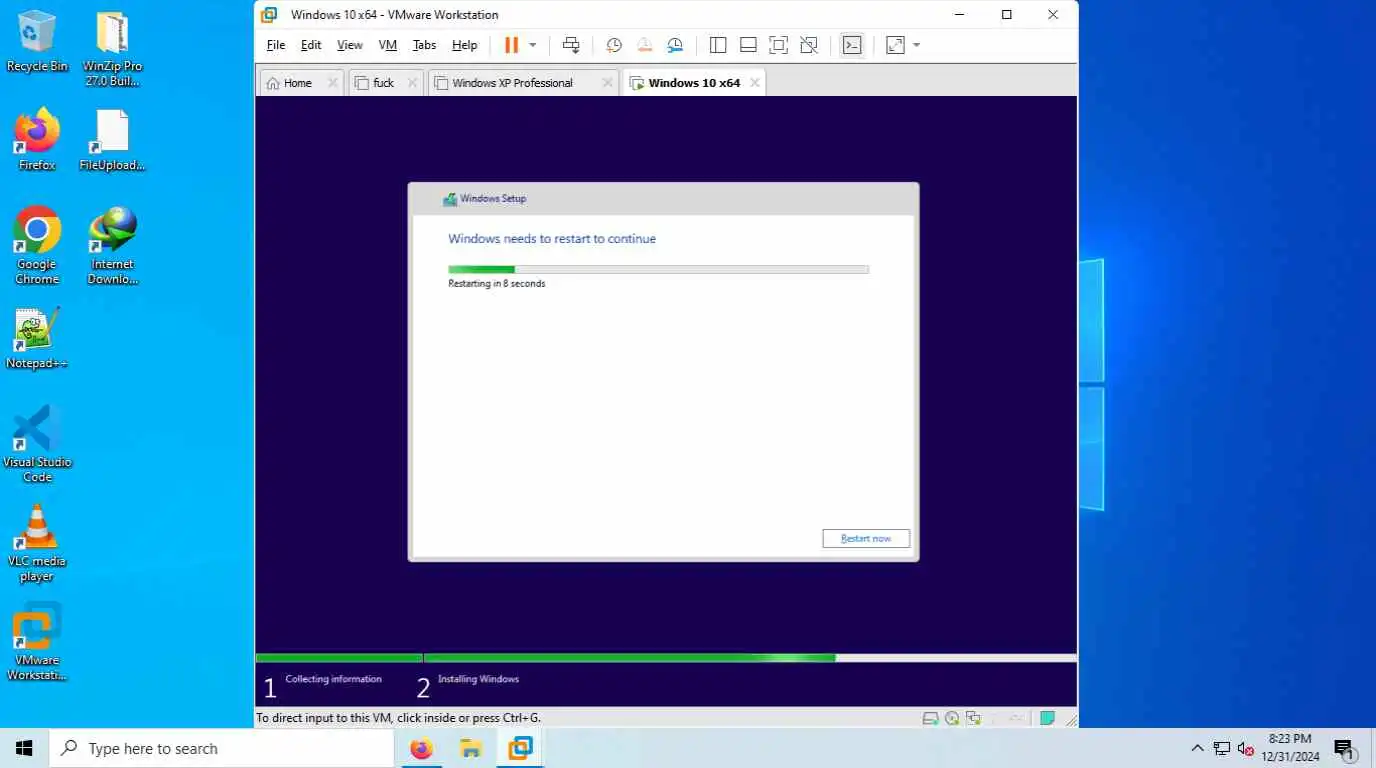Select the Internet Download Manager desktop icon
Screen dimensions: 1376x768
[112, 245]
